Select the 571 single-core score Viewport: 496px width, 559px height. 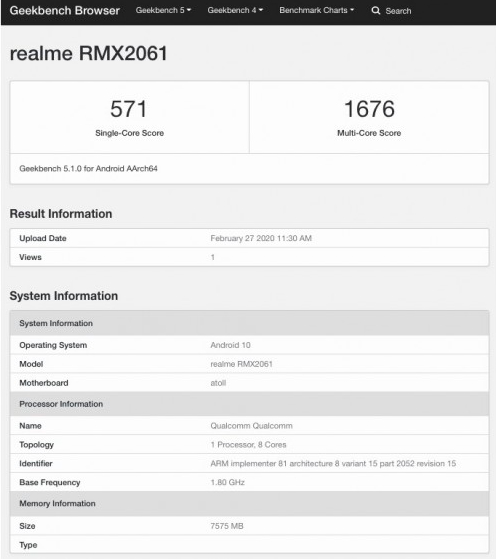click(x=129, y=109)
